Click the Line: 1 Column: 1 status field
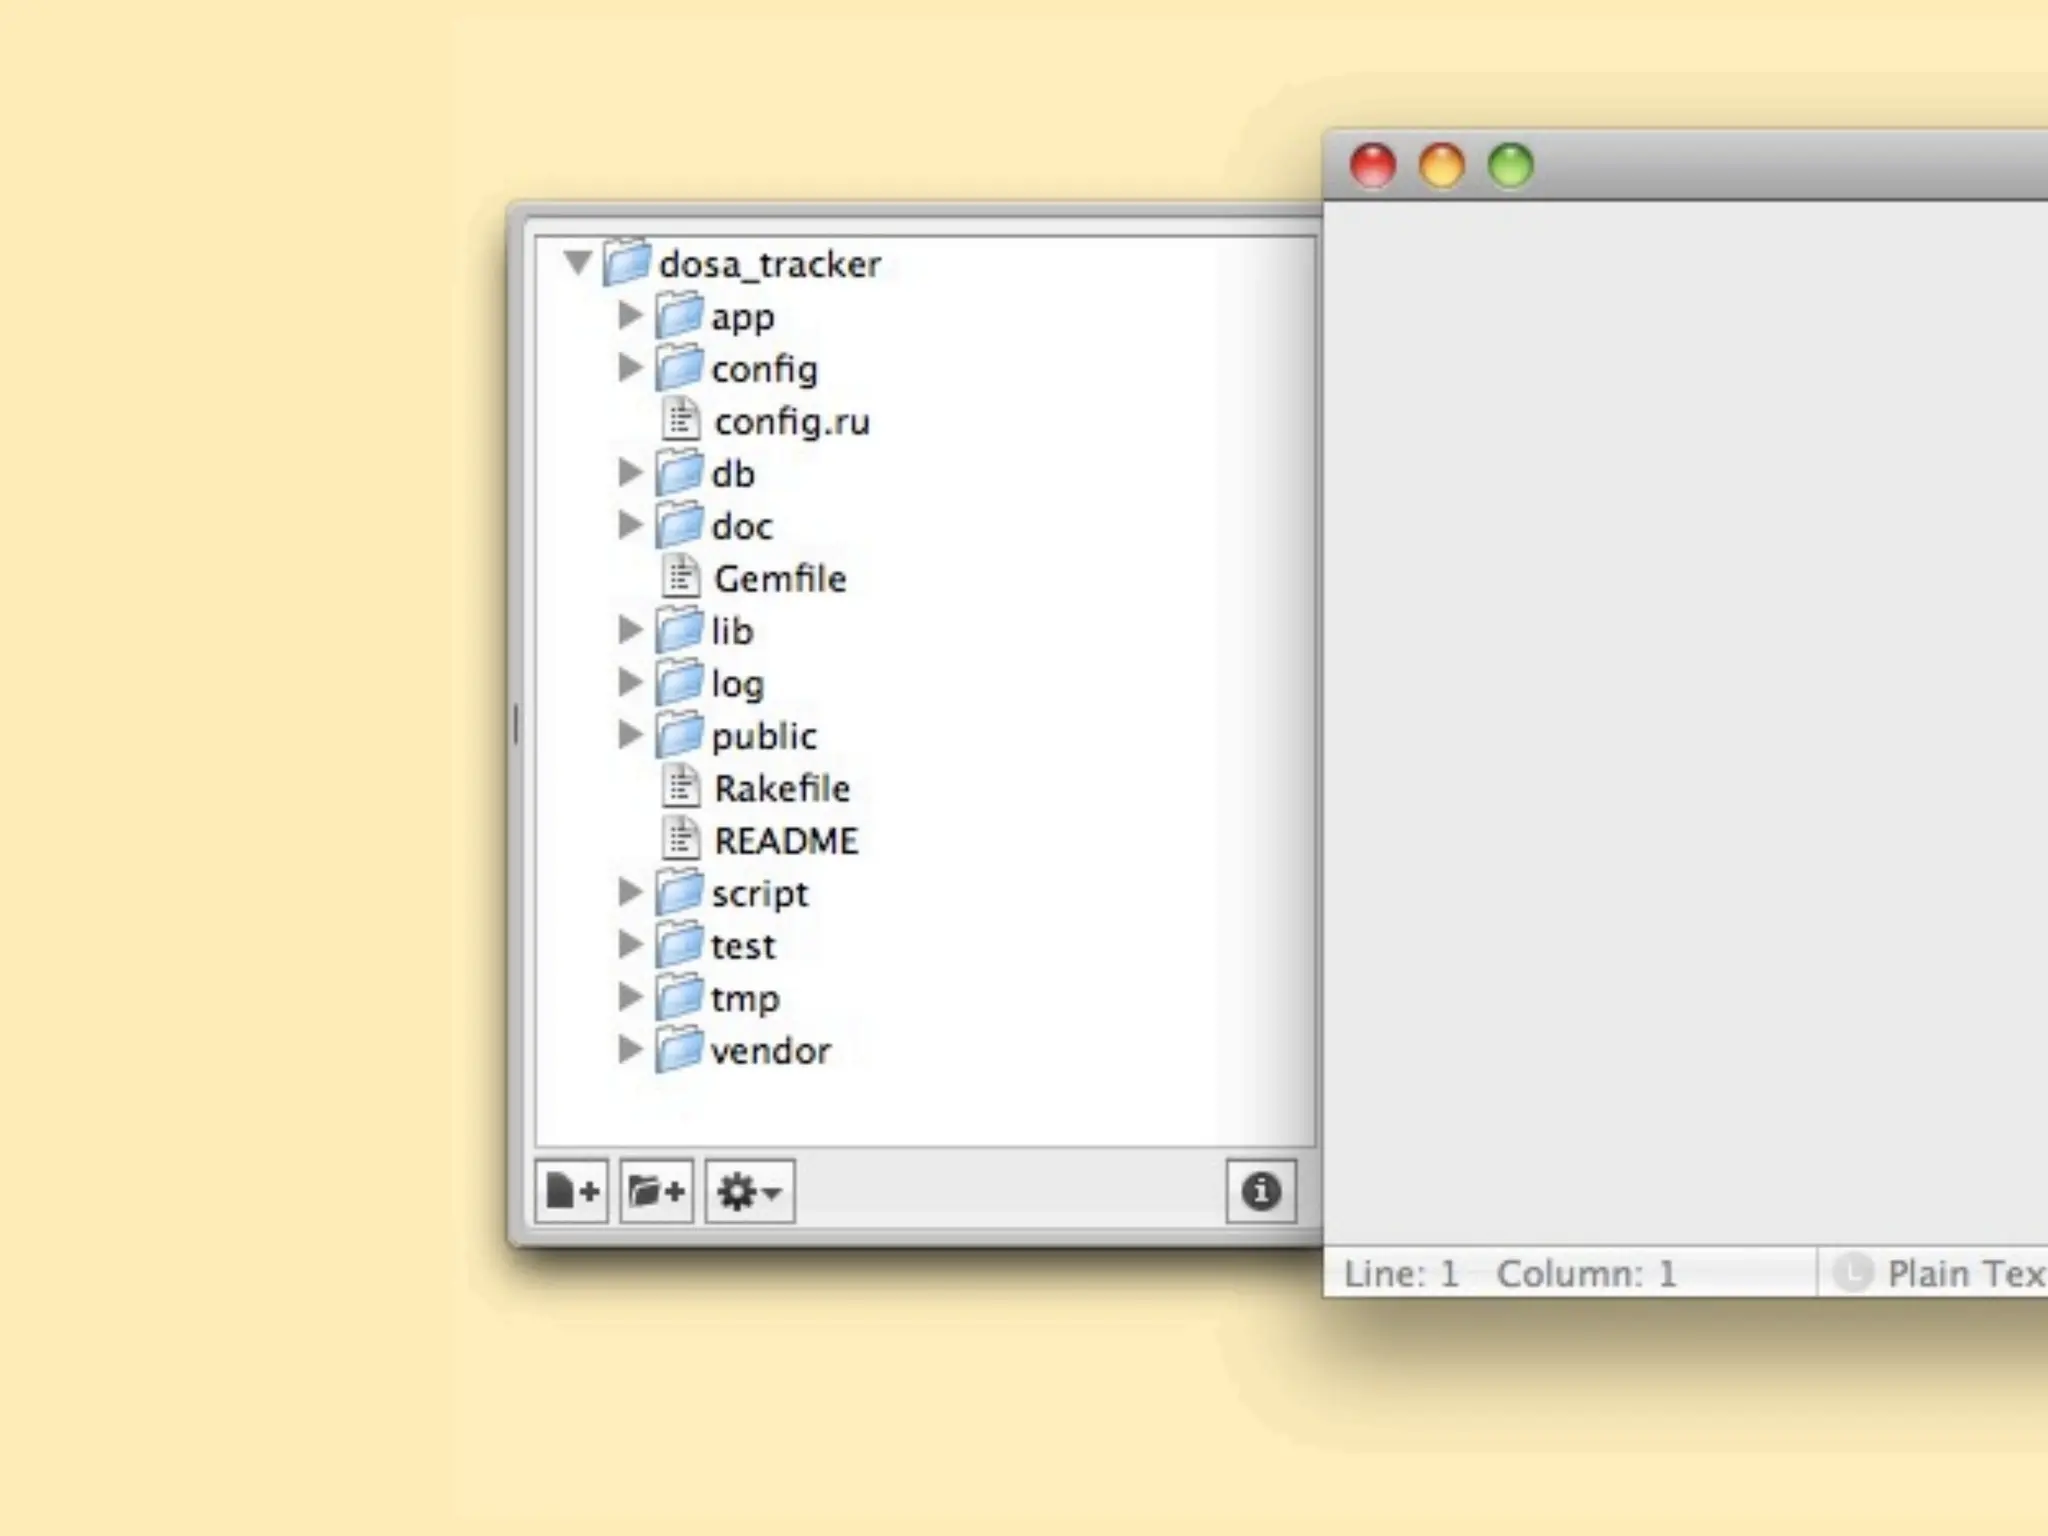 1510,1273
